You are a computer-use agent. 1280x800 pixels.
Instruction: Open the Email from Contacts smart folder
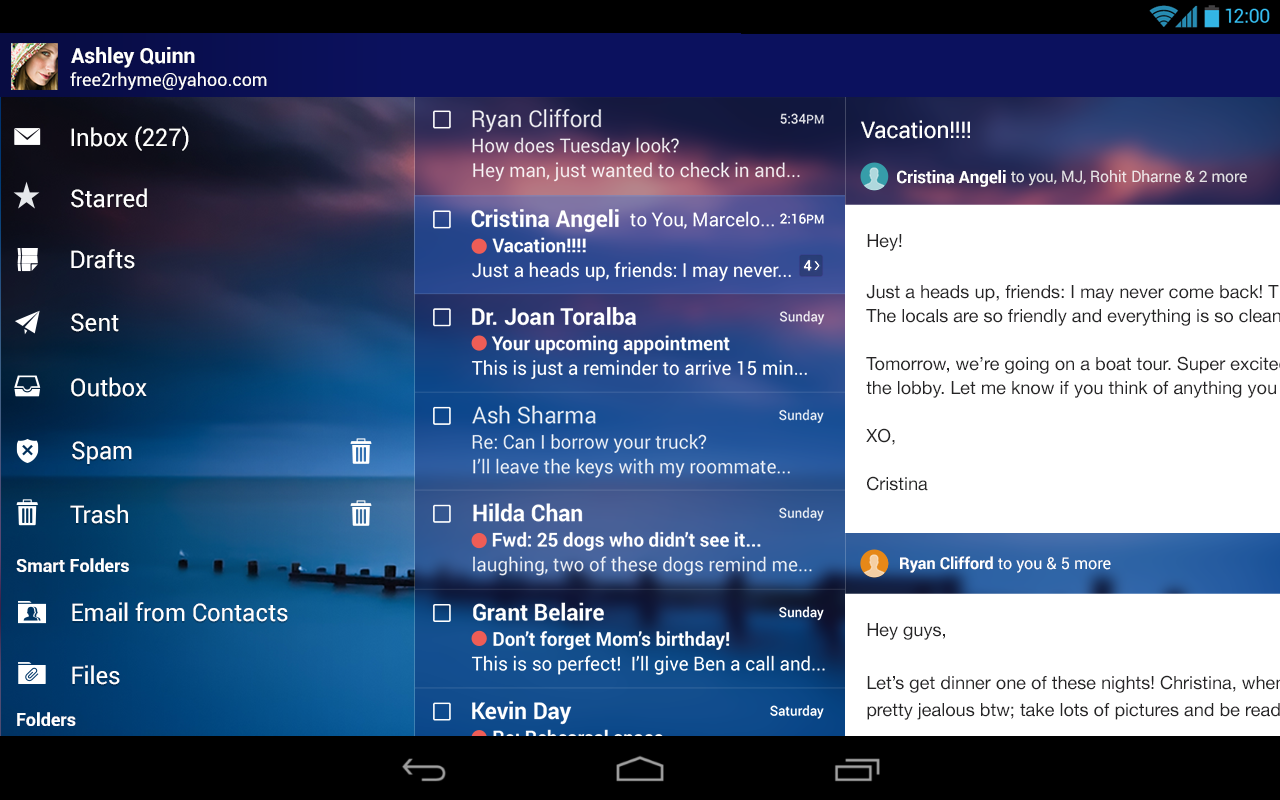point(178,612)
